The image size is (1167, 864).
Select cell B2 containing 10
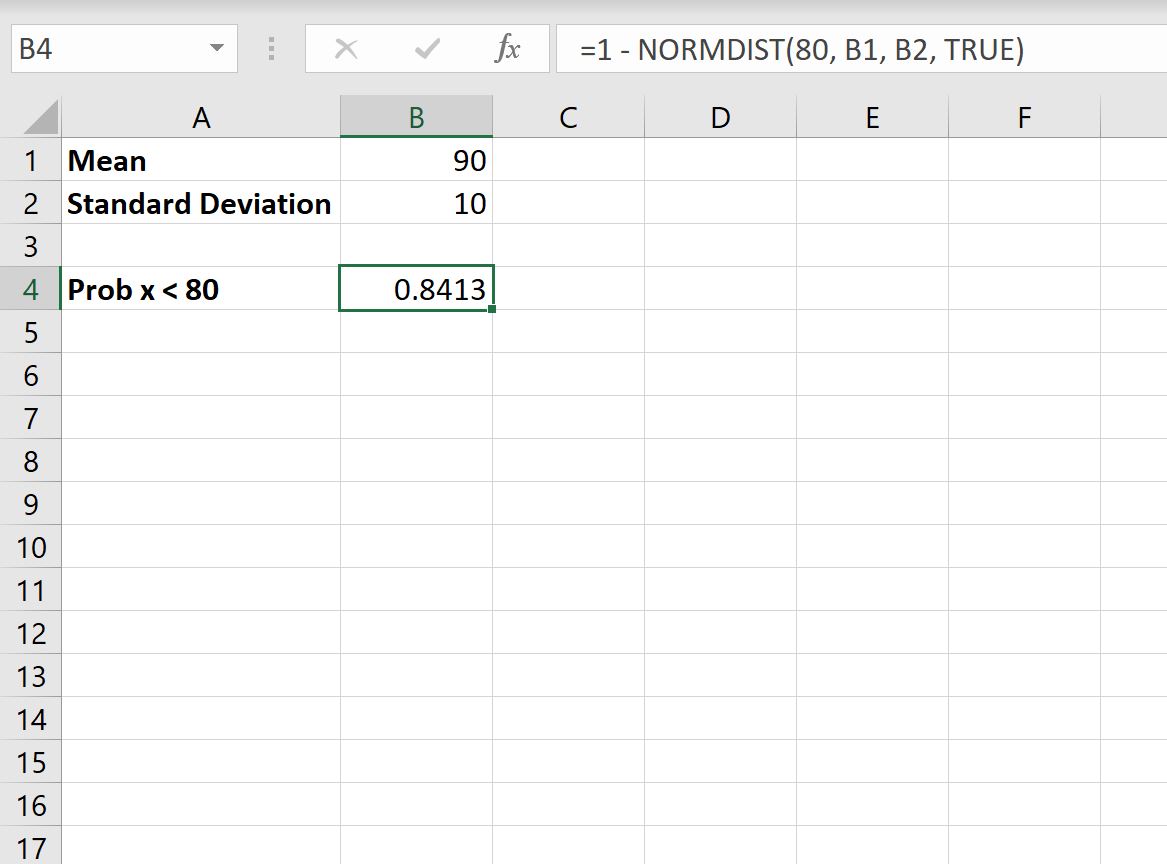416,203
